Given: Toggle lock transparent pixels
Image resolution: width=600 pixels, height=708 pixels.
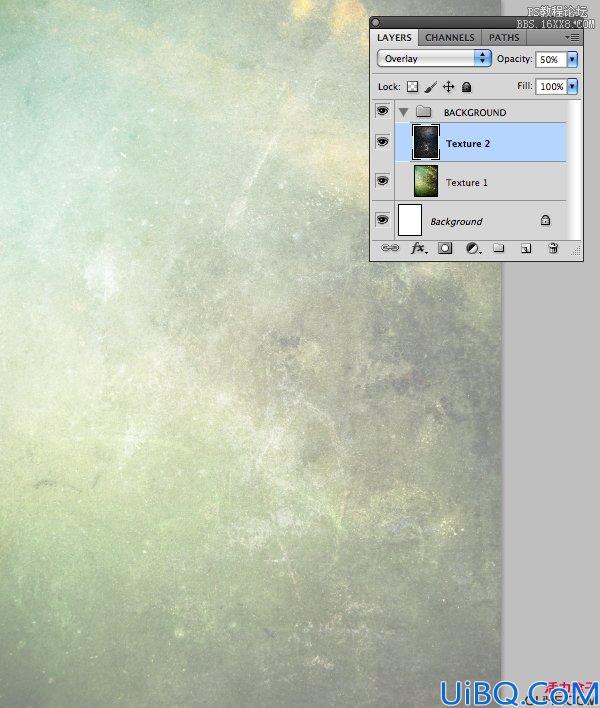Looking at the screenshot, I should pyautogui.click(x=412, y=87).
